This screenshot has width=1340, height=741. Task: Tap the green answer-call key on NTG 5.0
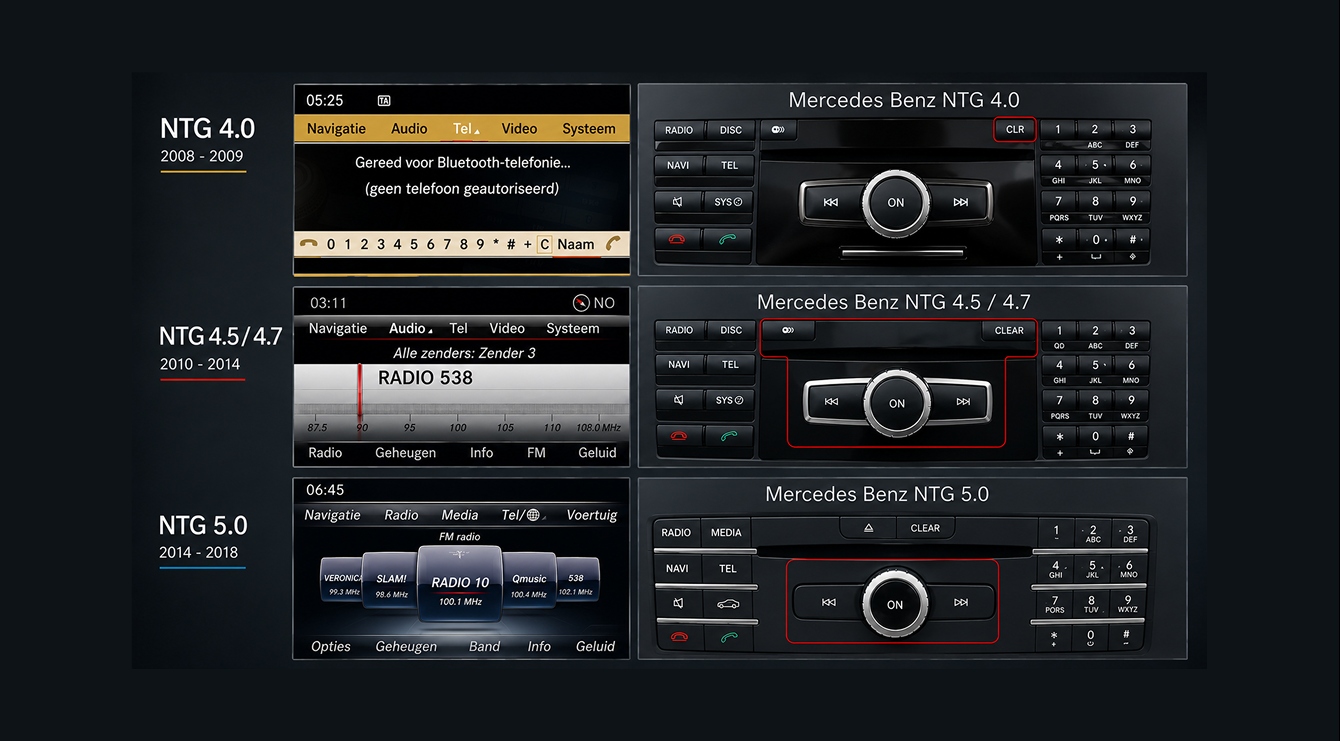coord(728,637)
